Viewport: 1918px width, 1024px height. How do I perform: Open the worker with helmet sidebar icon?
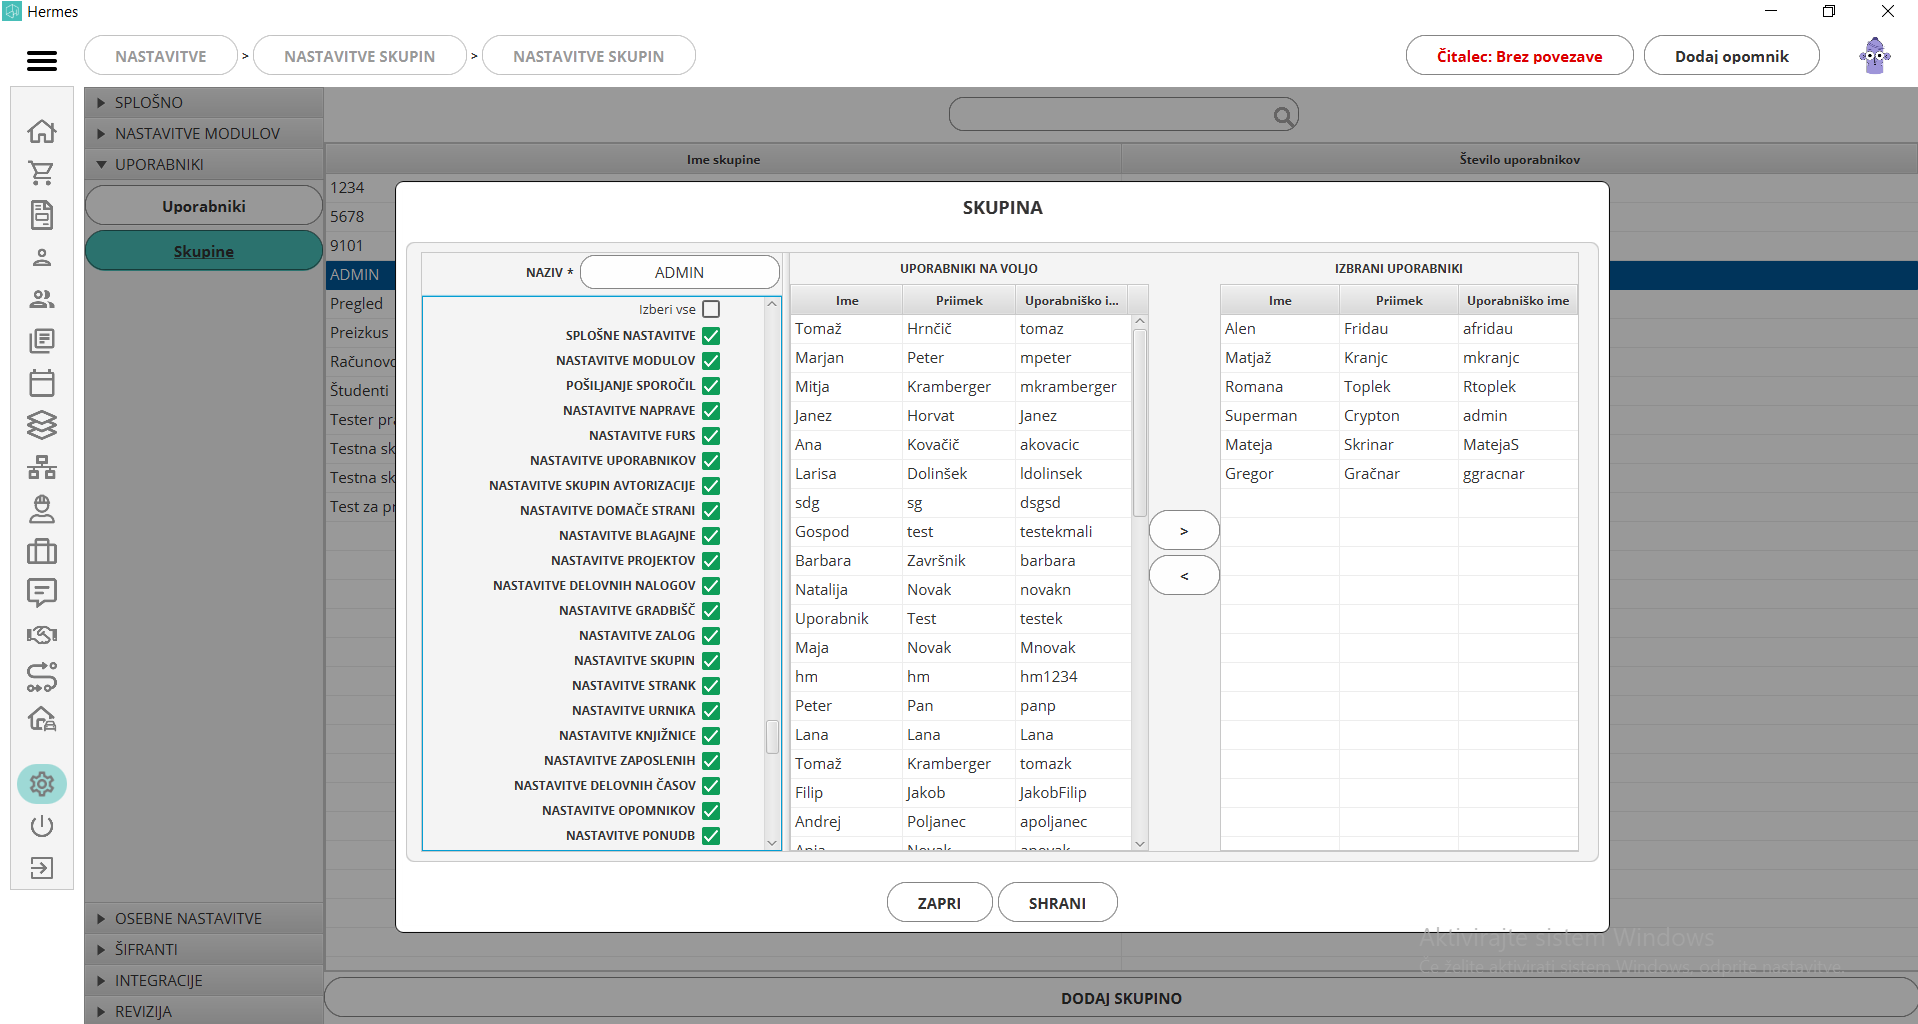42,509
